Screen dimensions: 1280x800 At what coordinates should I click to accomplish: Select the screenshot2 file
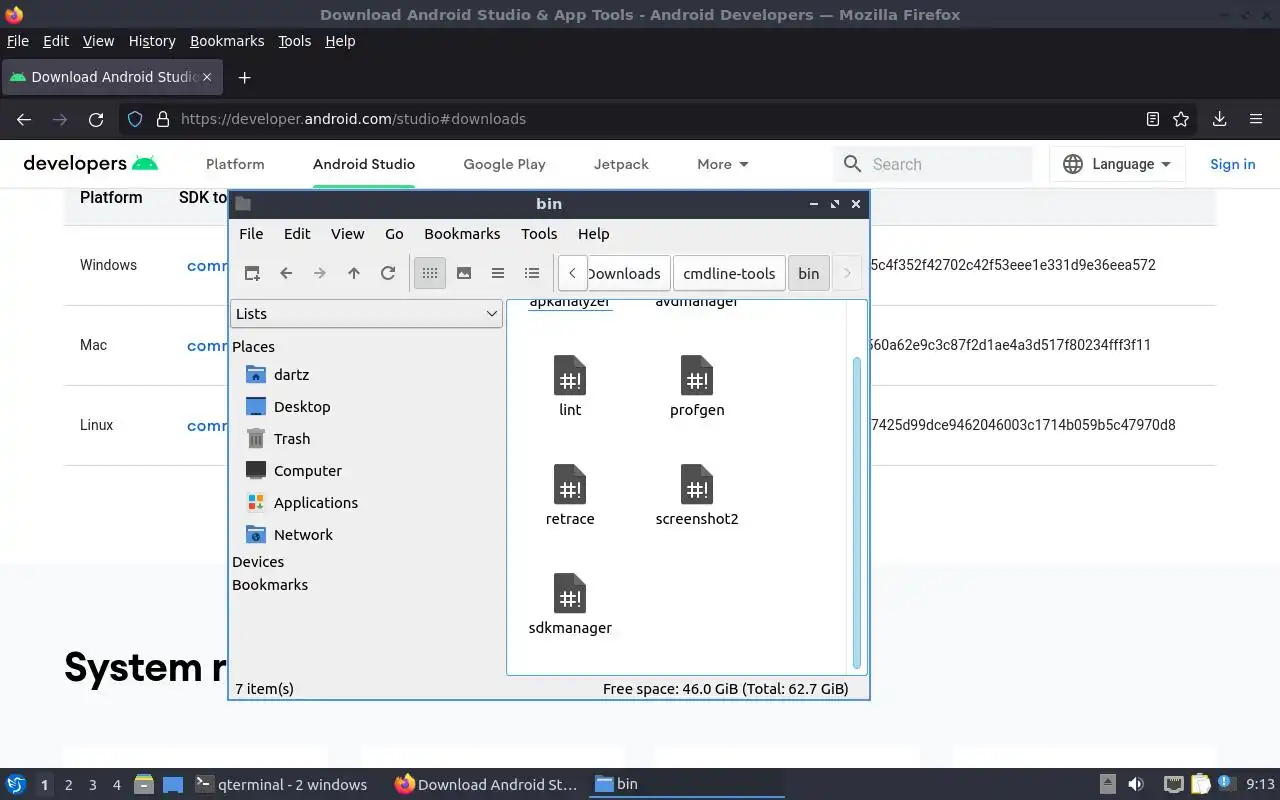pyautogui.click(x=697, y=496)
